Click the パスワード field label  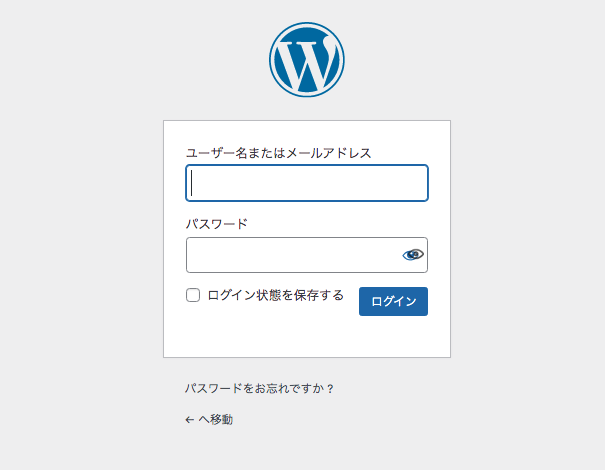(216, 224)
